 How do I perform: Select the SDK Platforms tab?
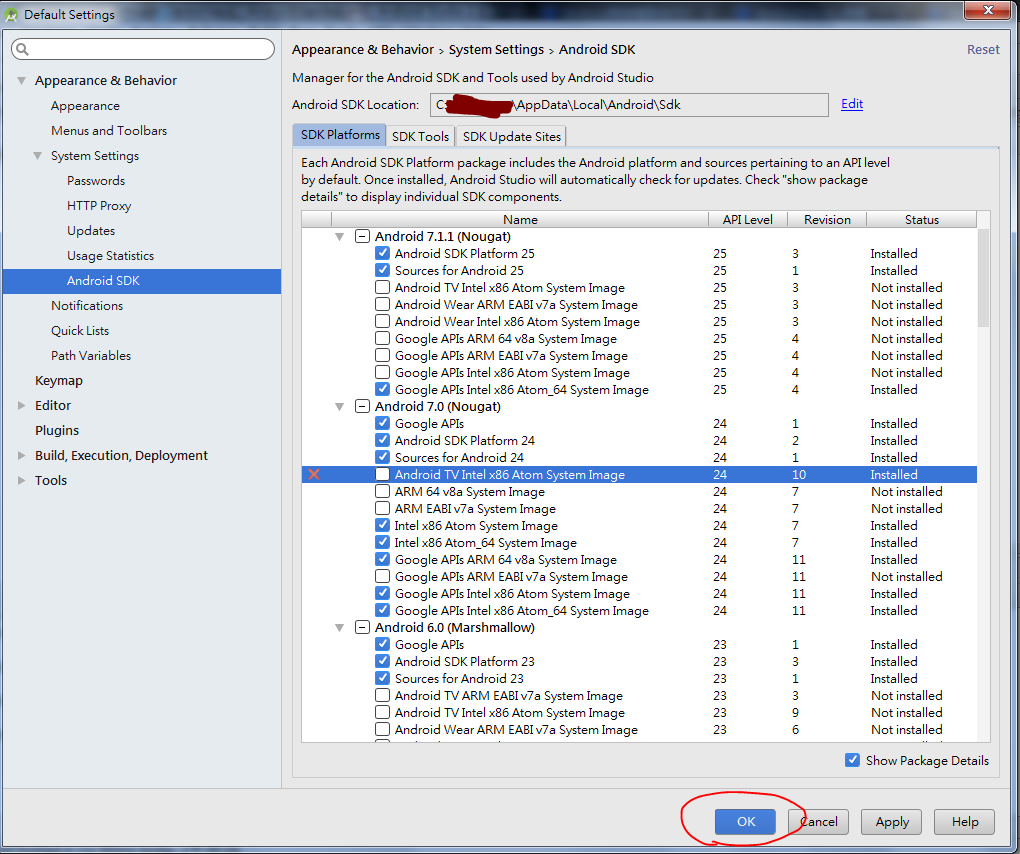(340, 135)
